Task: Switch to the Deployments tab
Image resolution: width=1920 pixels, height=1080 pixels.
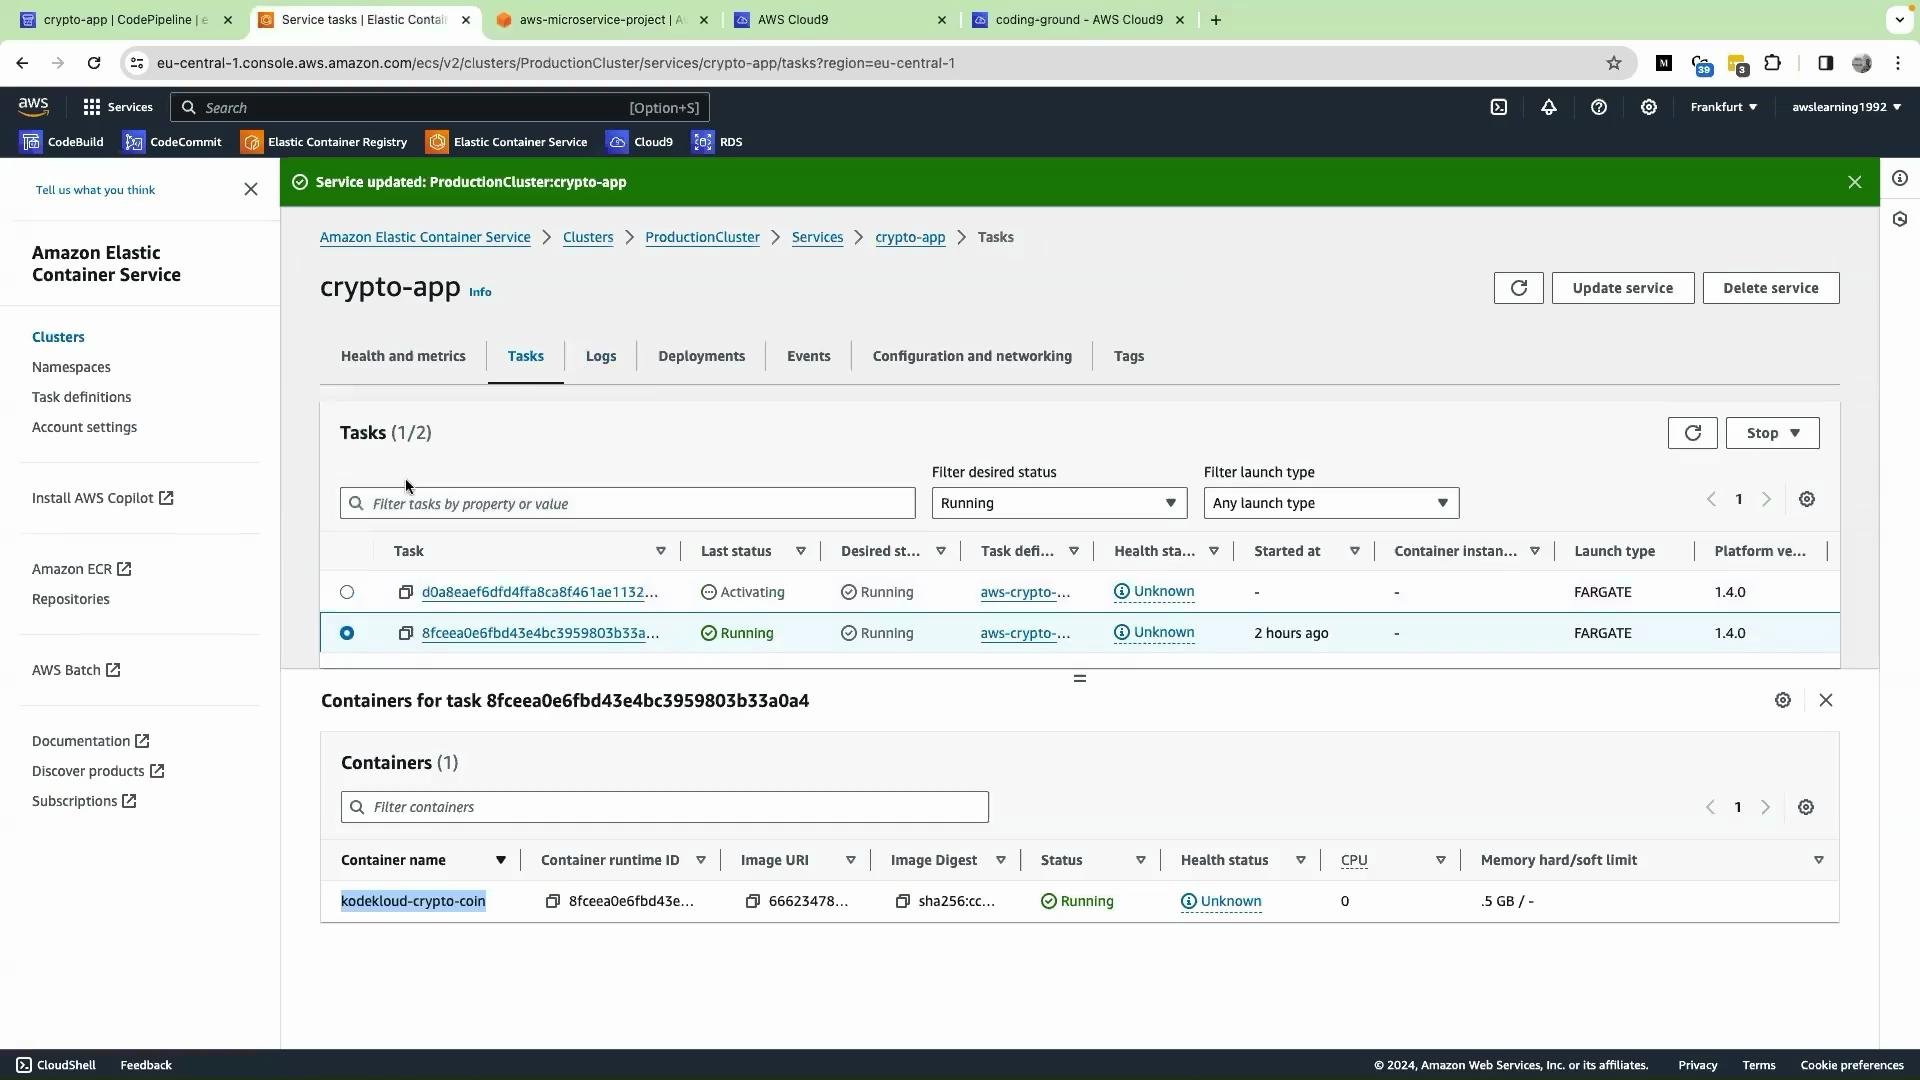Action: tap(701, 356)
